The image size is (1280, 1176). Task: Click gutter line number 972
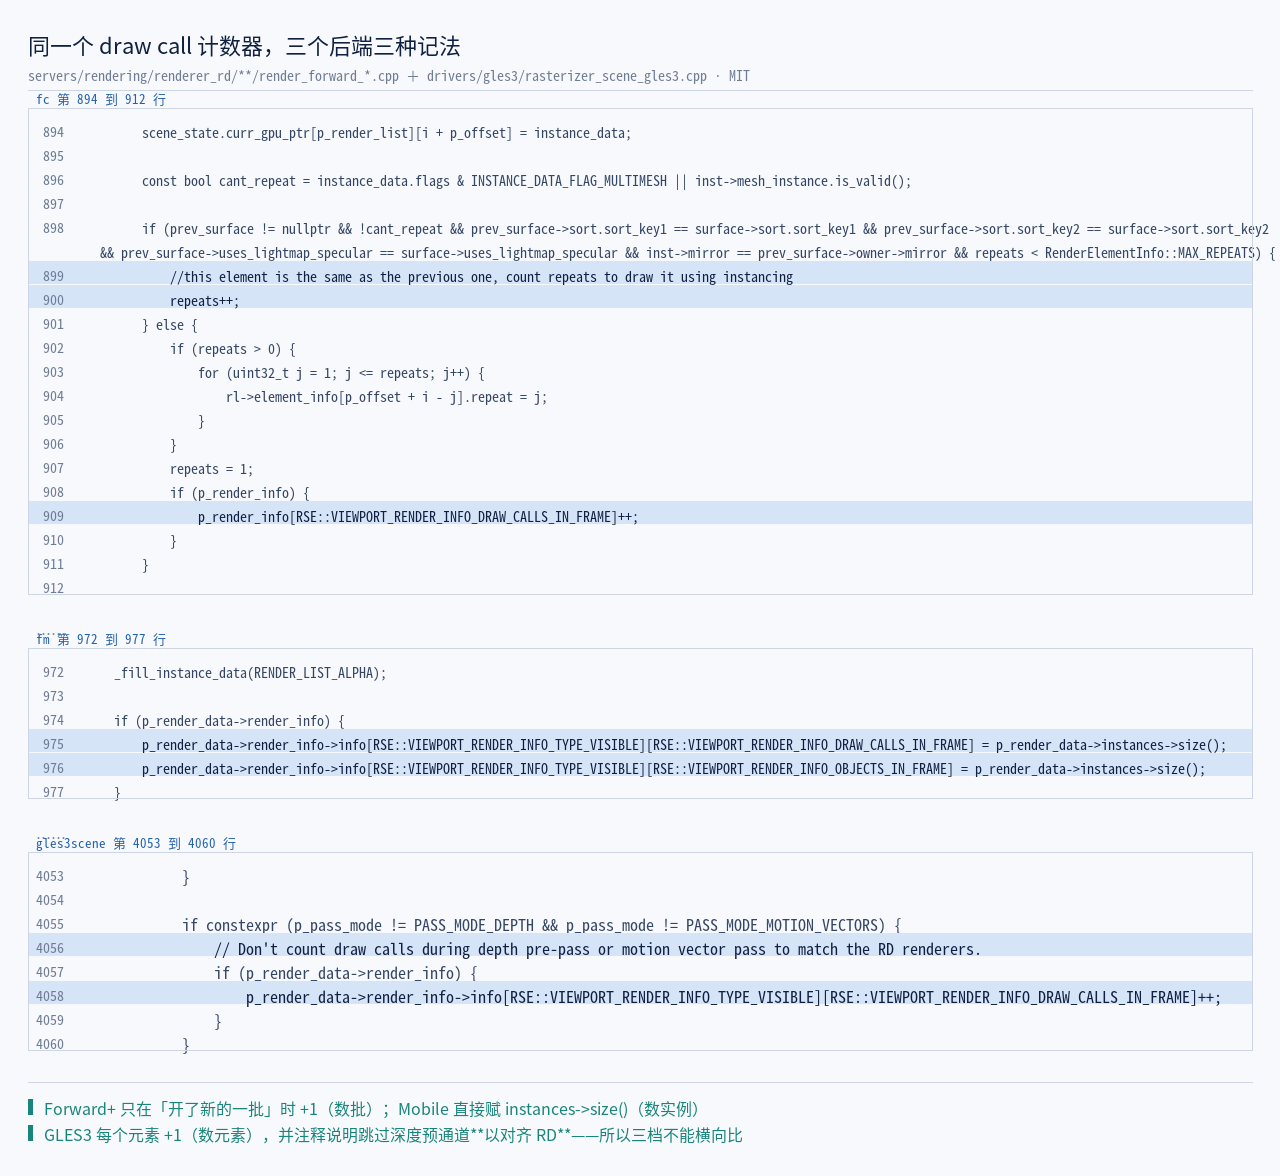[x=53, y=673]
